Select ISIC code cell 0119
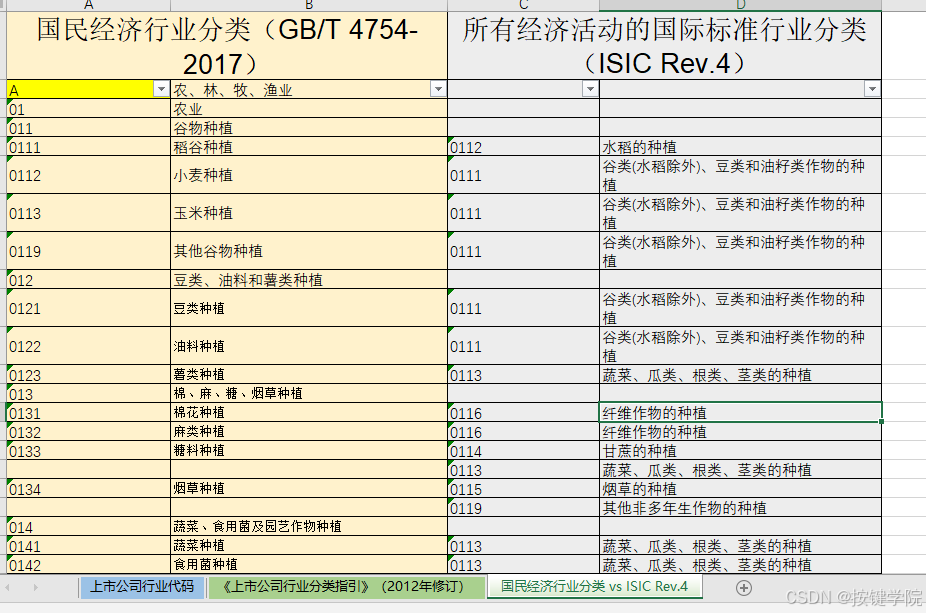 coord(524,507)
